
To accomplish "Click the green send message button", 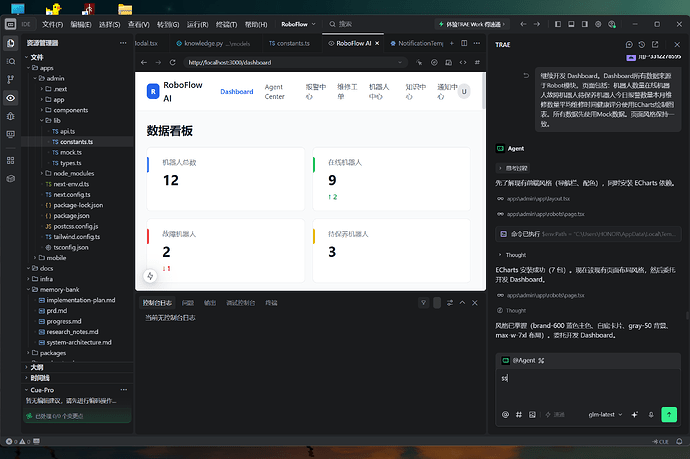I will [x=669, y=415].
